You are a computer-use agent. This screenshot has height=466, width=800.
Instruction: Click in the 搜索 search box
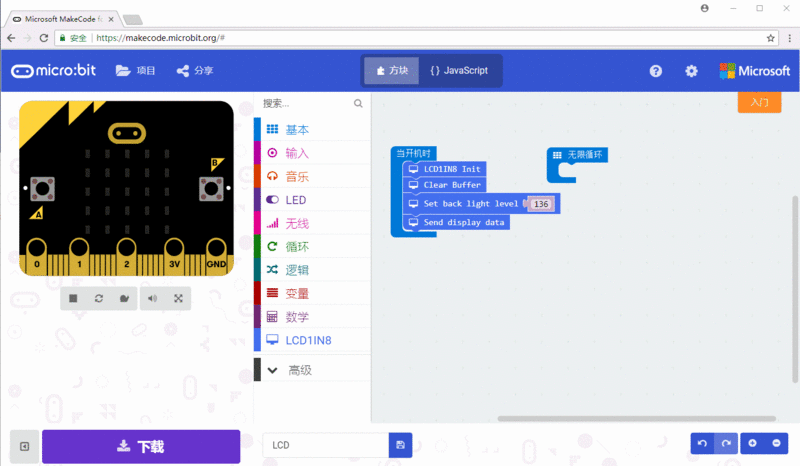click(306, 104)
